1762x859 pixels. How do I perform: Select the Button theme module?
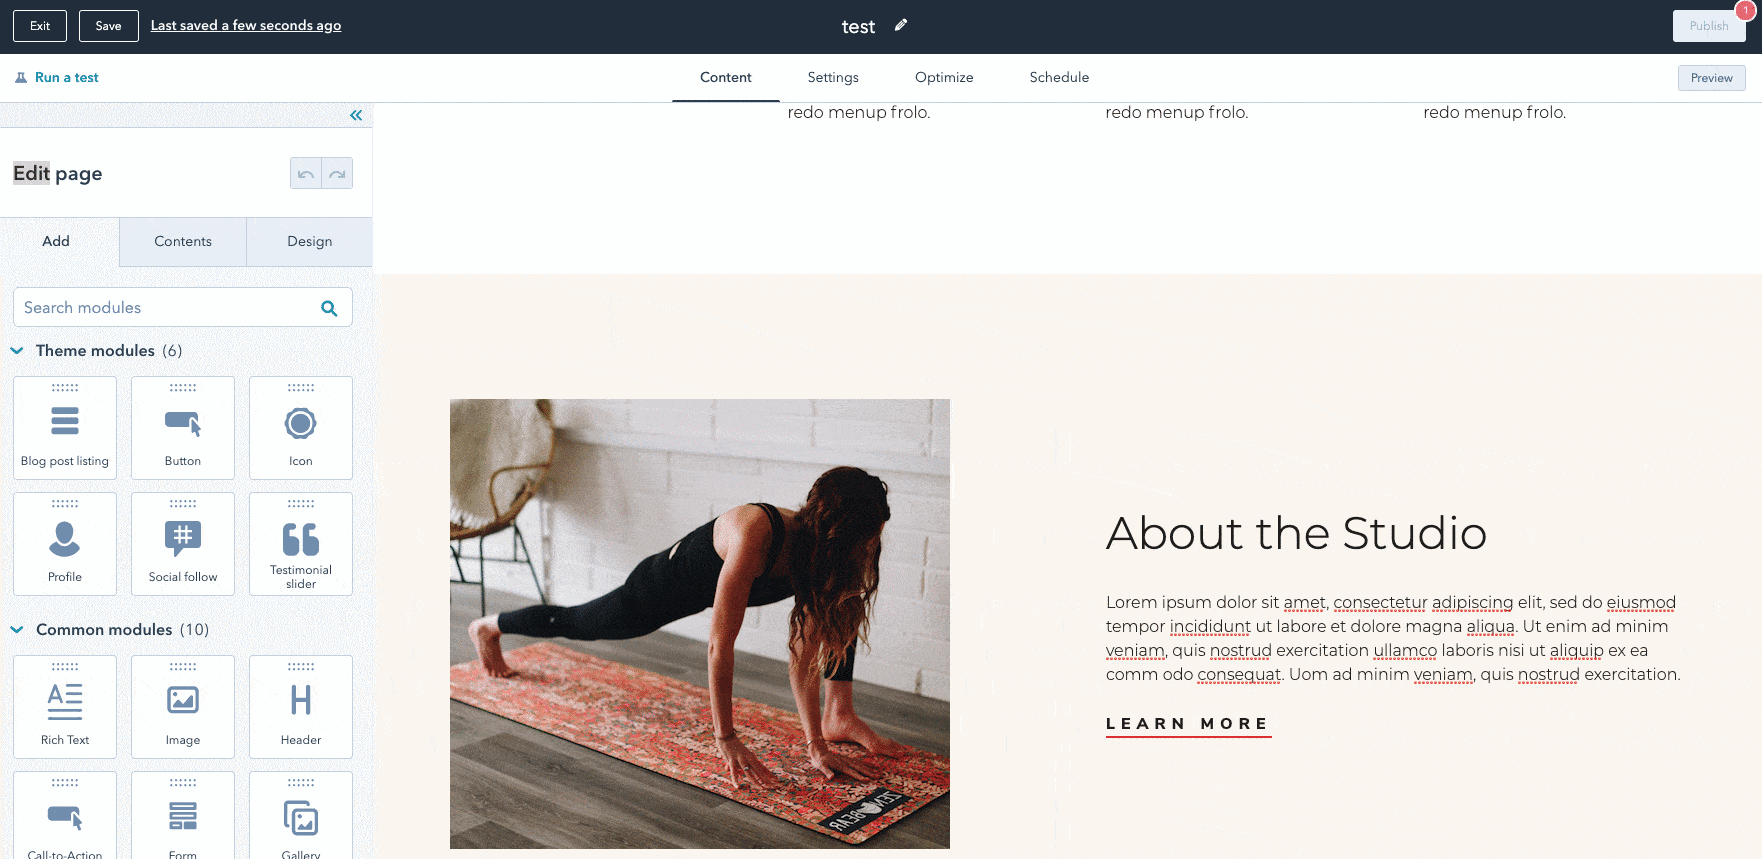click(183, 428)
